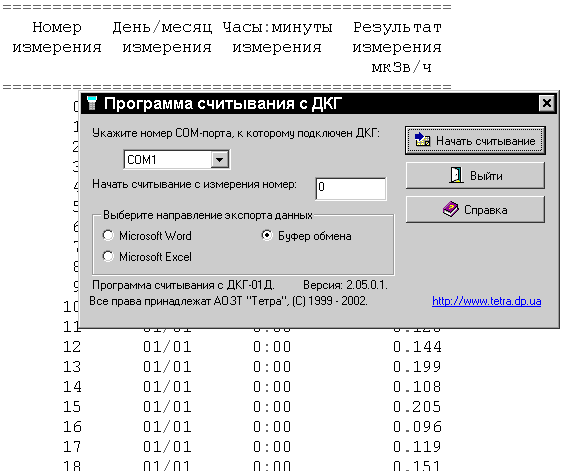Open help with the Справка button
The image size is (562, 471).
(475, 209)
